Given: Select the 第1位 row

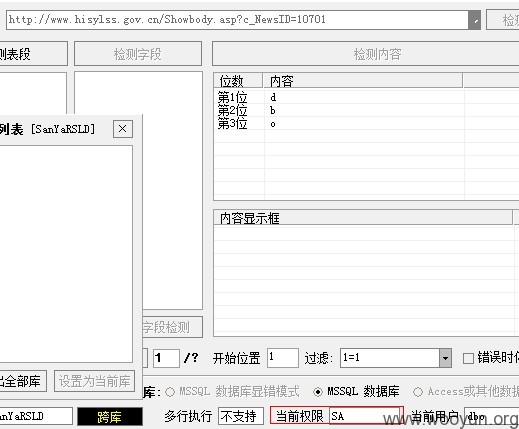Looking at the screenshot, I should (x=366, y=97).
